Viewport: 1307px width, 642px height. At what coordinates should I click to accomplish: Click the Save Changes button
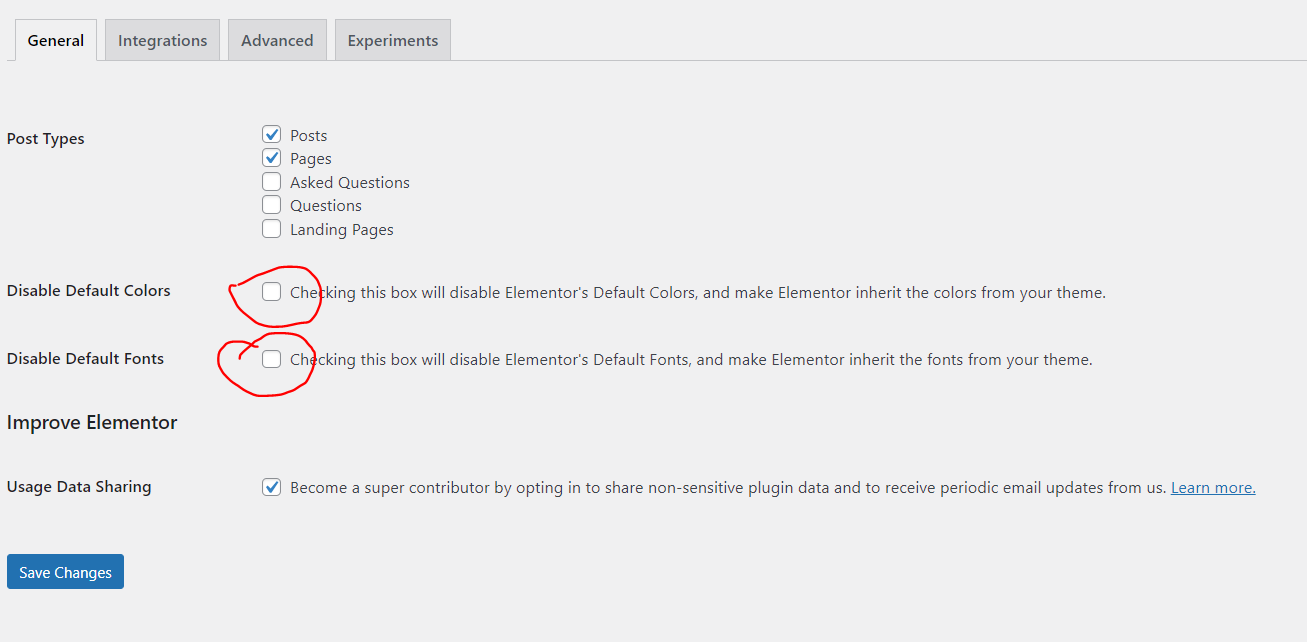click(x=65, y=572)
